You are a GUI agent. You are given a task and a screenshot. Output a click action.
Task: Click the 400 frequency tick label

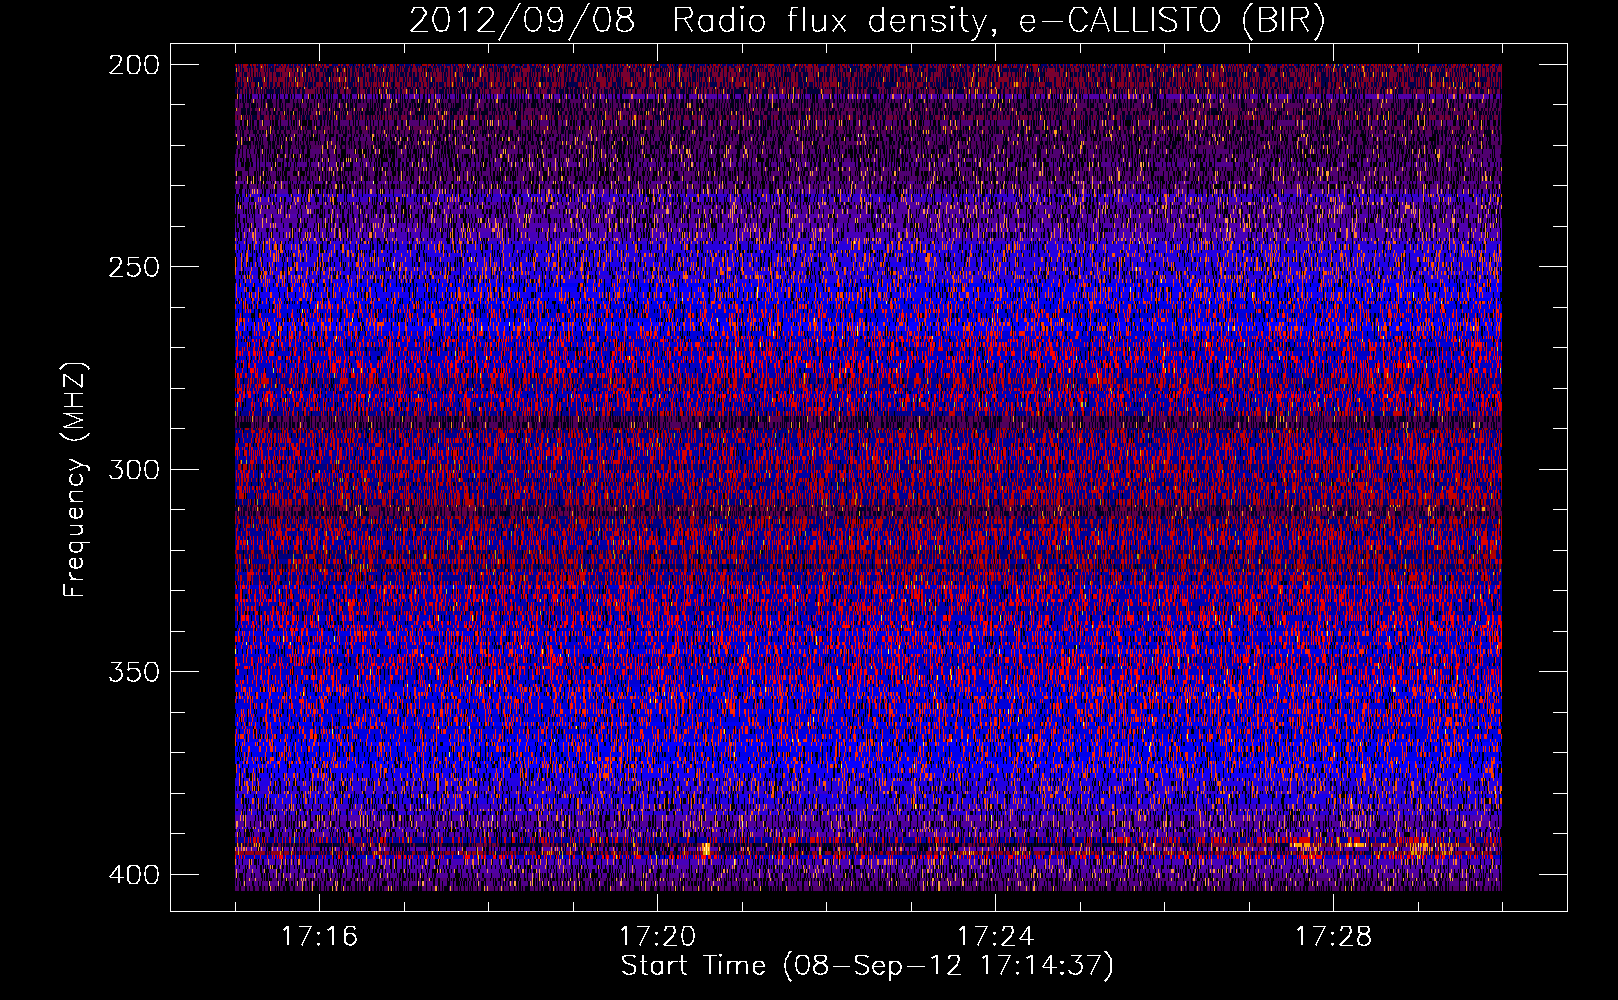134,875
